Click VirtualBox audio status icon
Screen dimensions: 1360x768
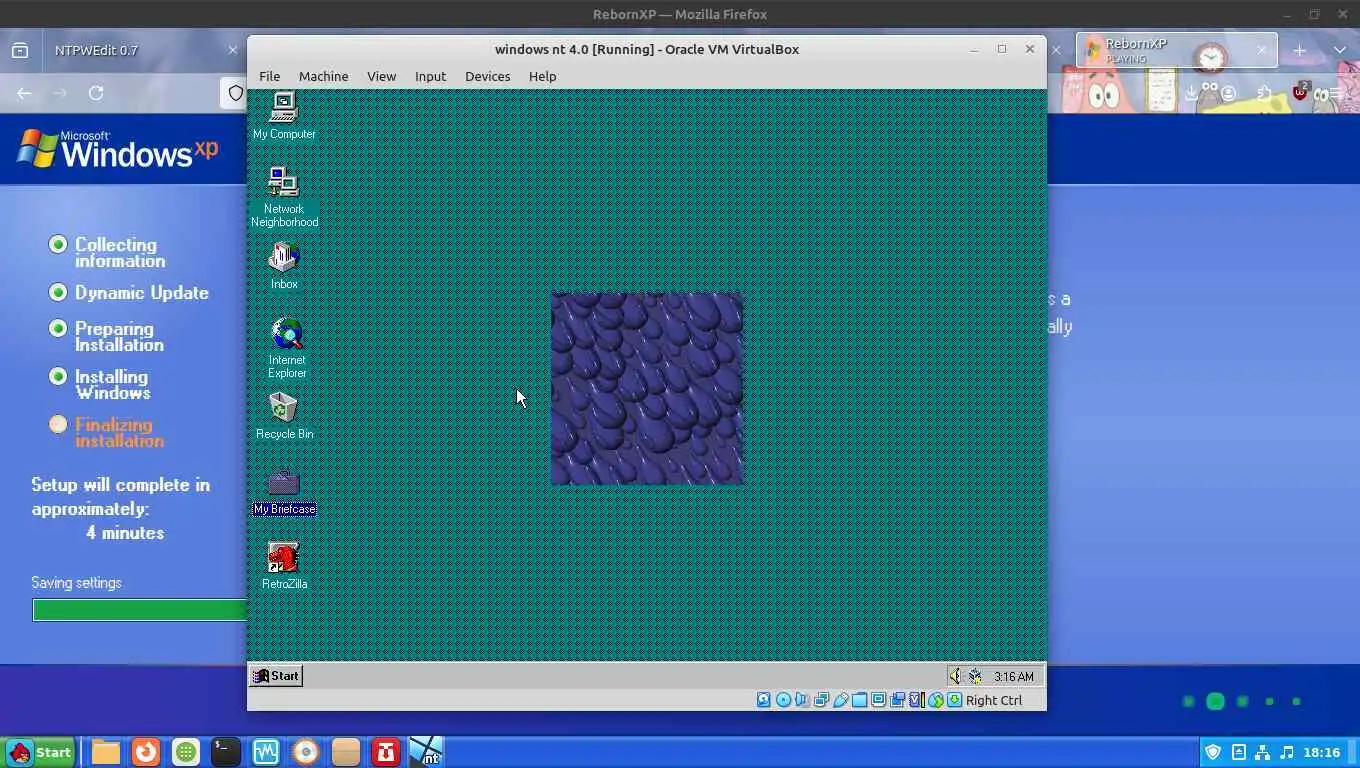802,700
